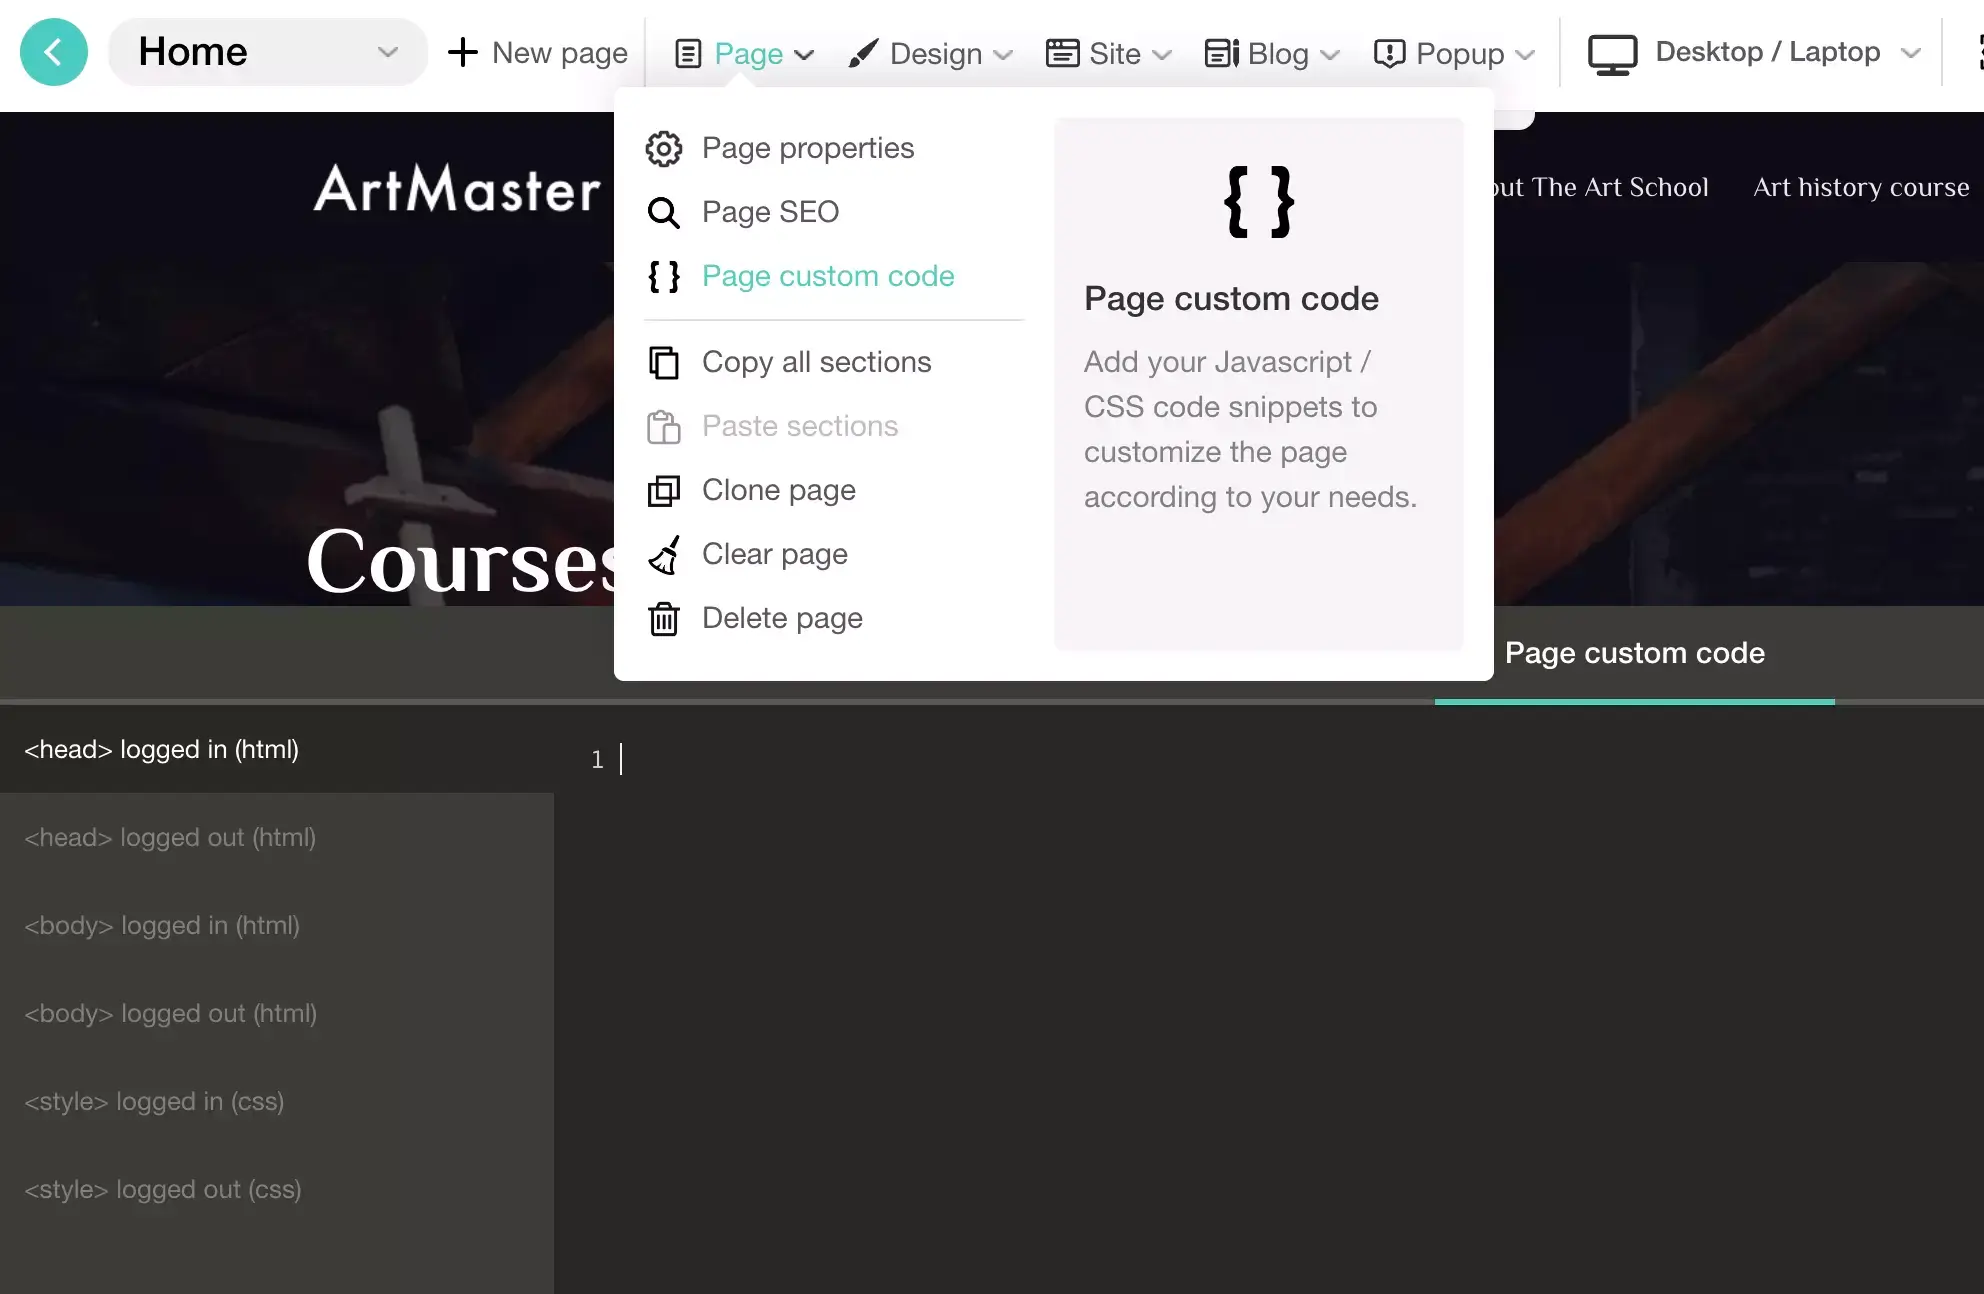Toggle the Page menu label

point(749,54)
